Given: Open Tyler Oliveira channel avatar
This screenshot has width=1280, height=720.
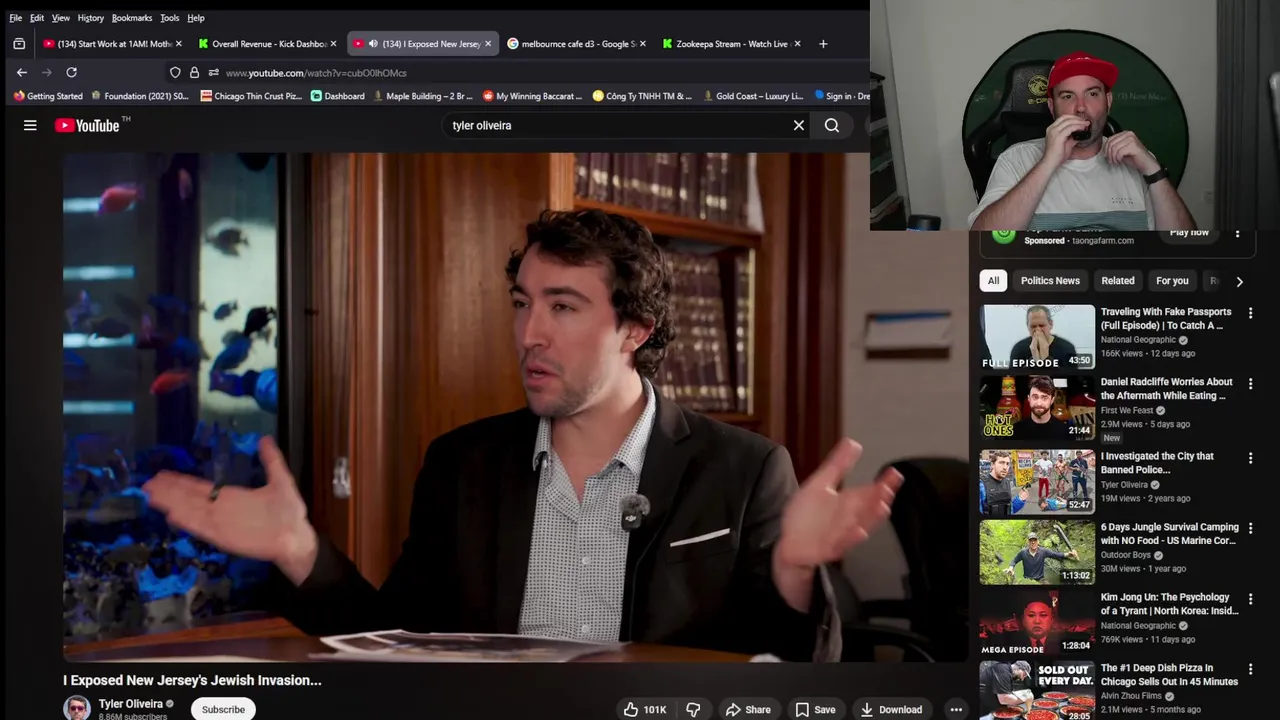Looking at the screenshot, I should (x=77, y=708).
